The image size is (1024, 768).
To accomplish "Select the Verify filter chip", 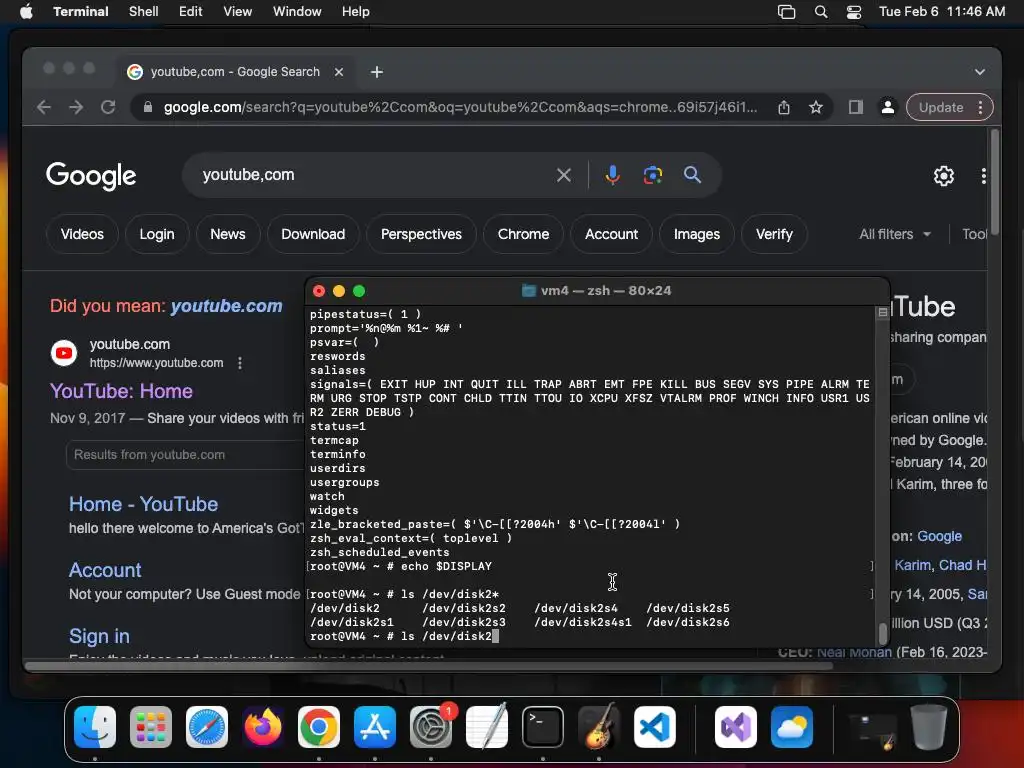I will [x=774, y=234].
